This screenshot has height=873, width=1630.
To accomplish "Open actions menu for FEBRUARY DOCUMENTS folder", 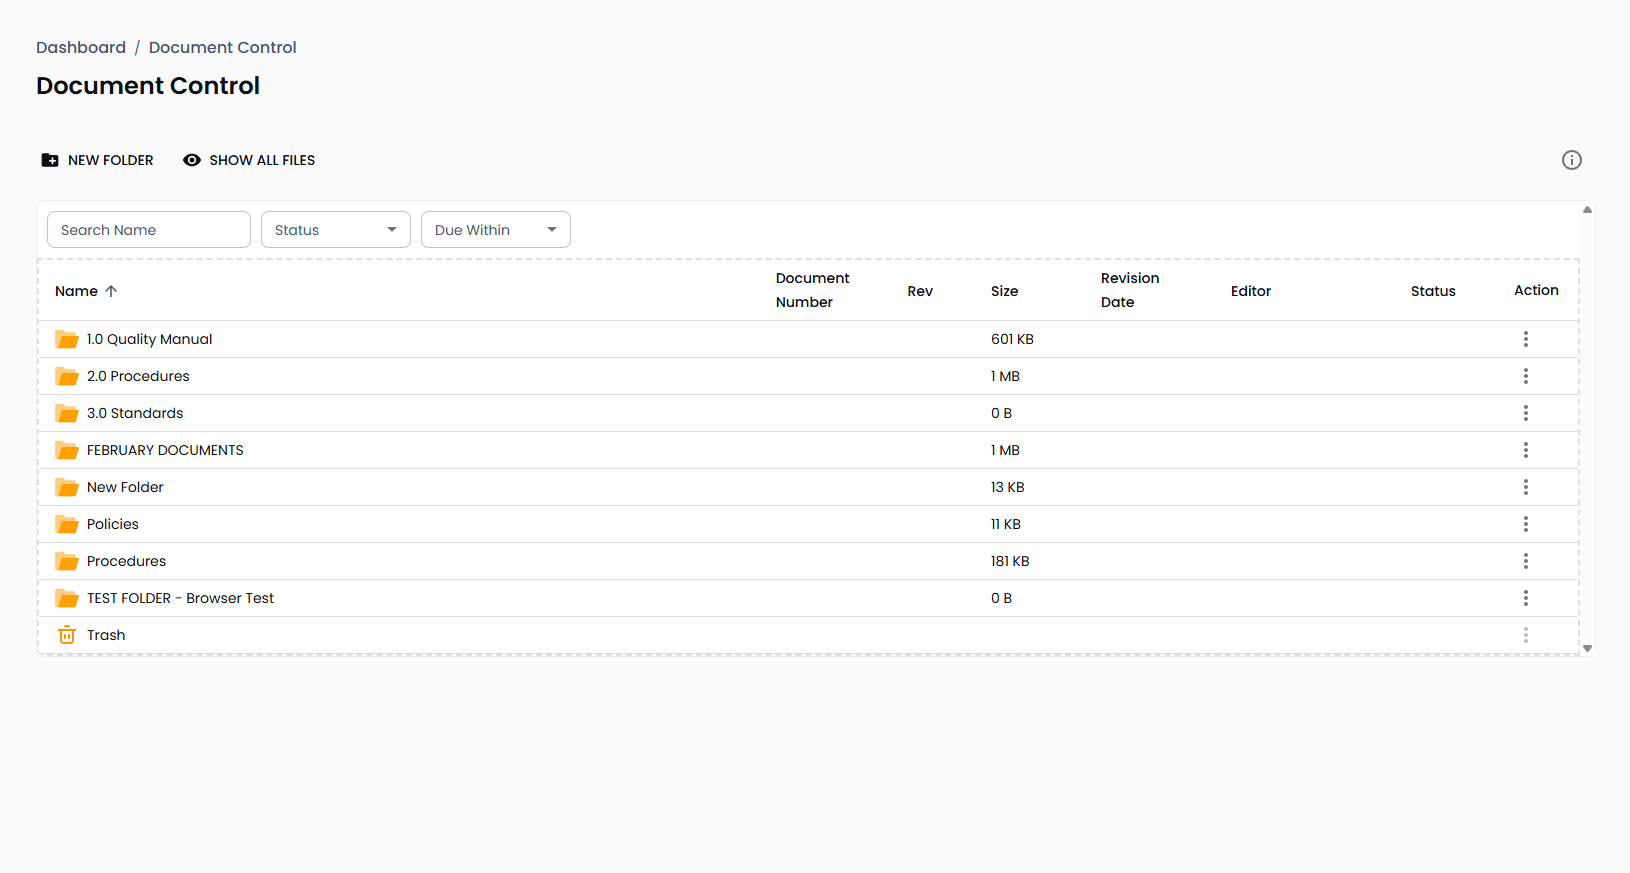I will tap(1525, 450).
